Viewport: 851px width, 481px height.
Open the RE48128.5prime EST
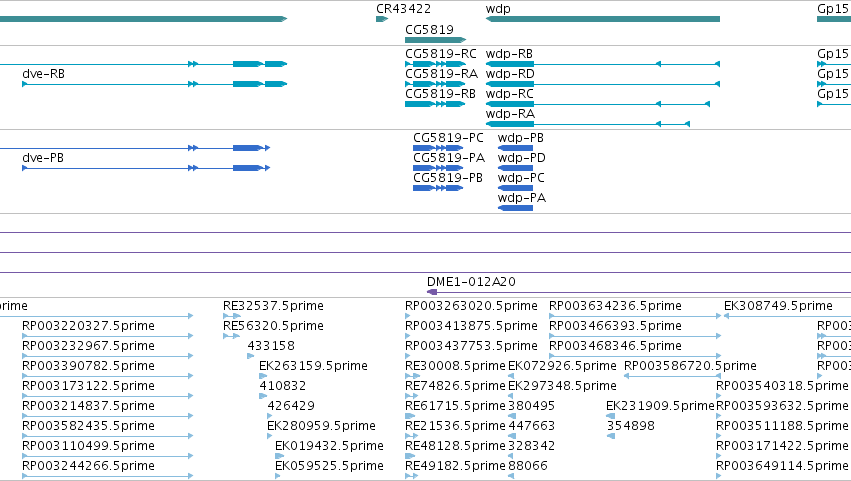pos(455,446)
